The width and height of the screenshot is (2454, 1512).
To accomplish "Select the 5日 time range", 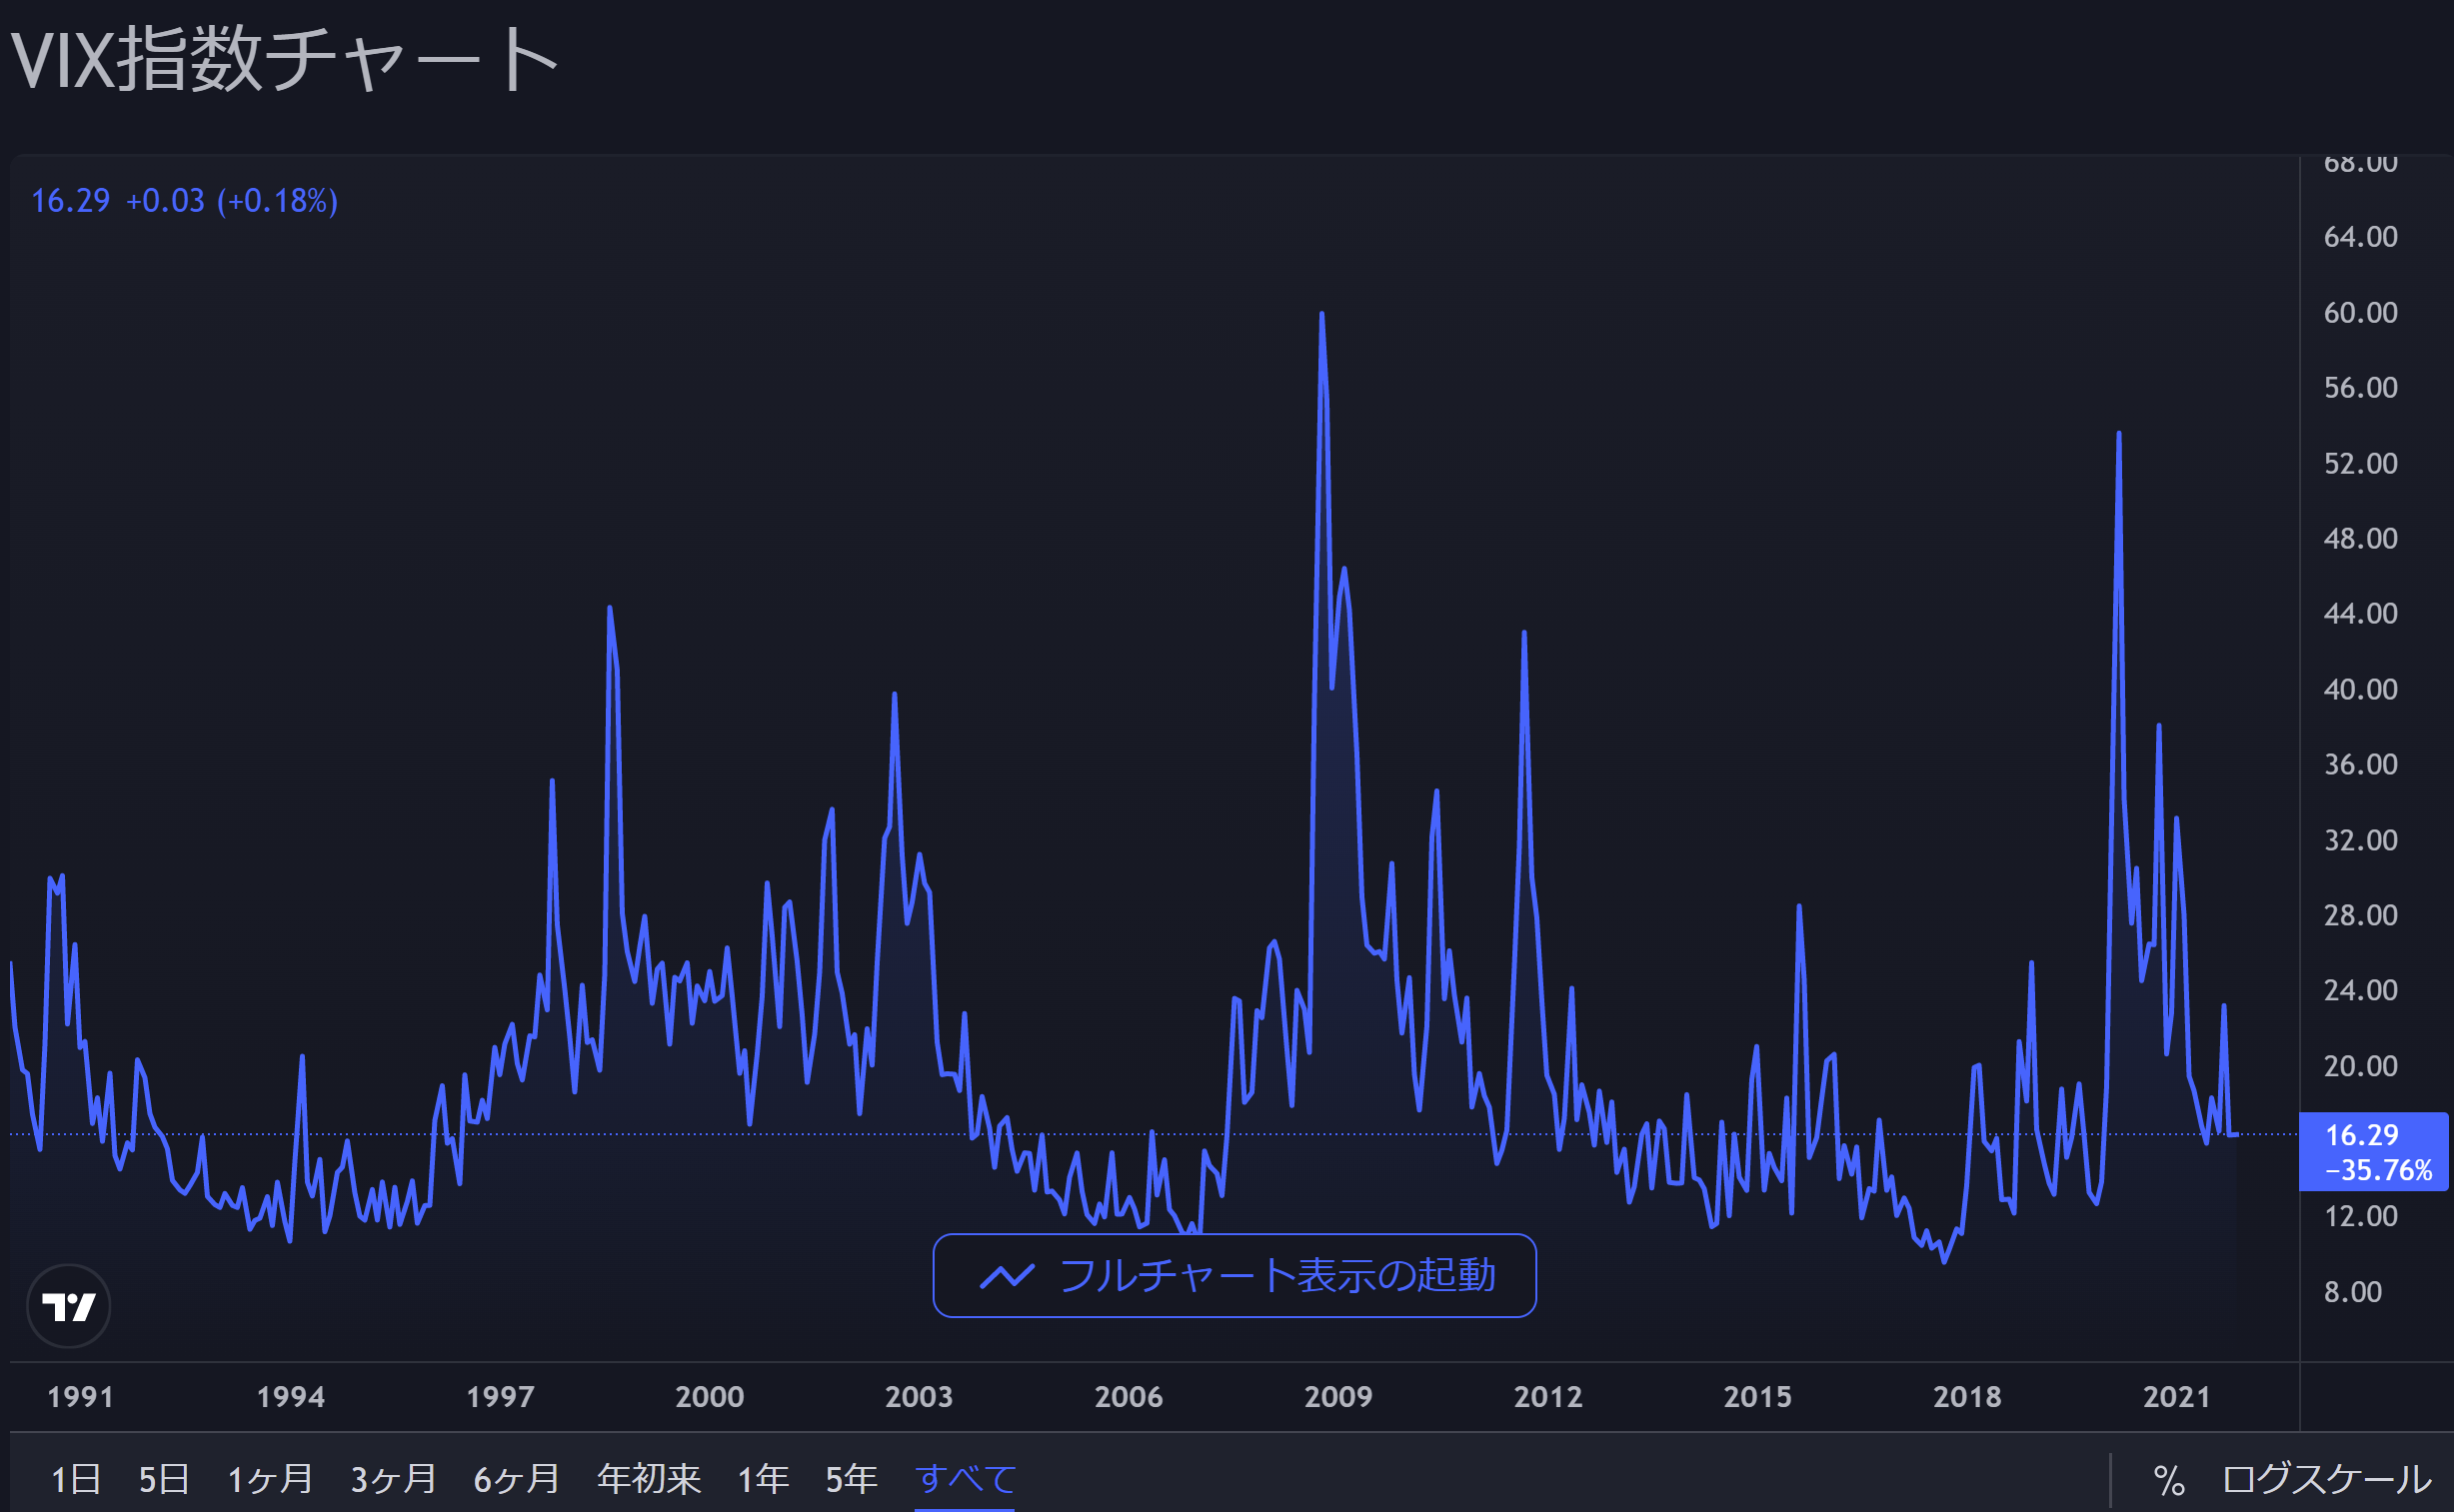I will coord(164,1479).
